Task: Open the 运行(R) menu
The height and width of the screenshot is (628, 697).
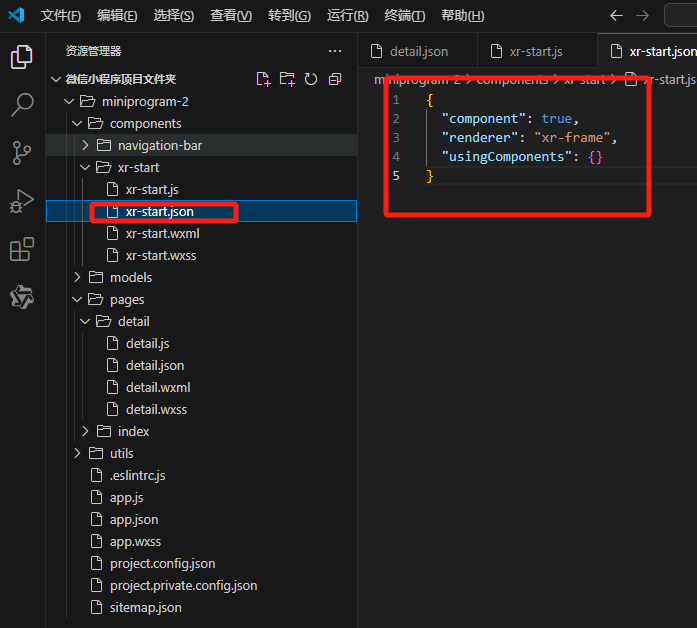Action: click(x=348, y=16)
